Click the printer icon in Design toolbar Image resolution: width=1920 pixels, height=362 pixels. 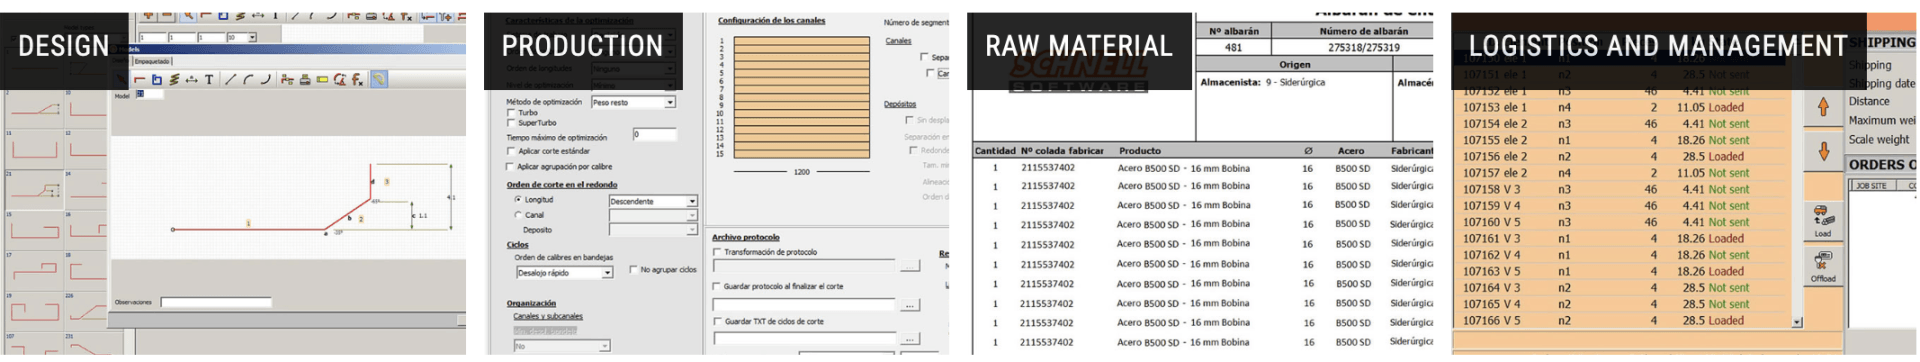coord(305,80)
